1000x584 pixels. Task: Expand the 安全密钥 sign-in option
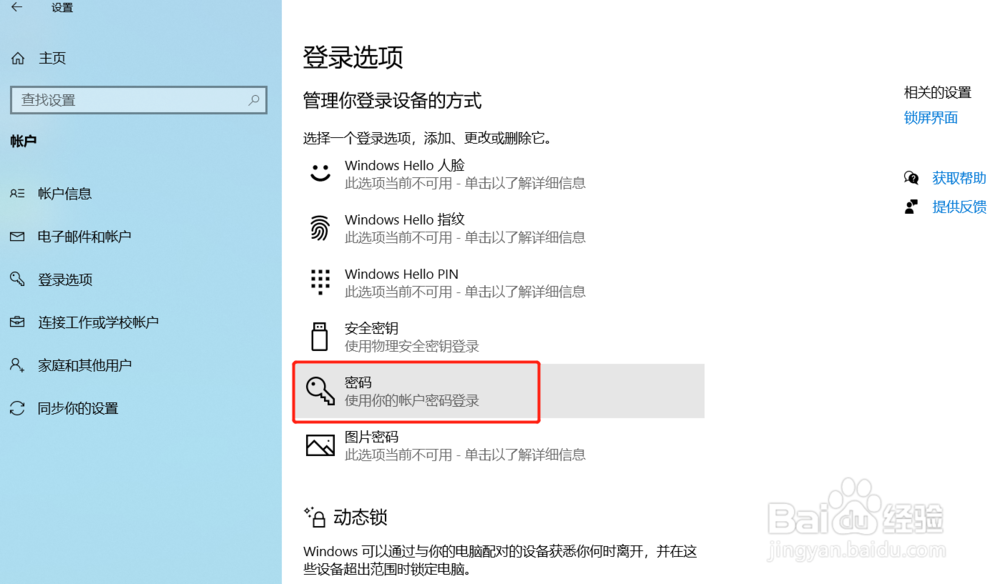click(499, 337)
